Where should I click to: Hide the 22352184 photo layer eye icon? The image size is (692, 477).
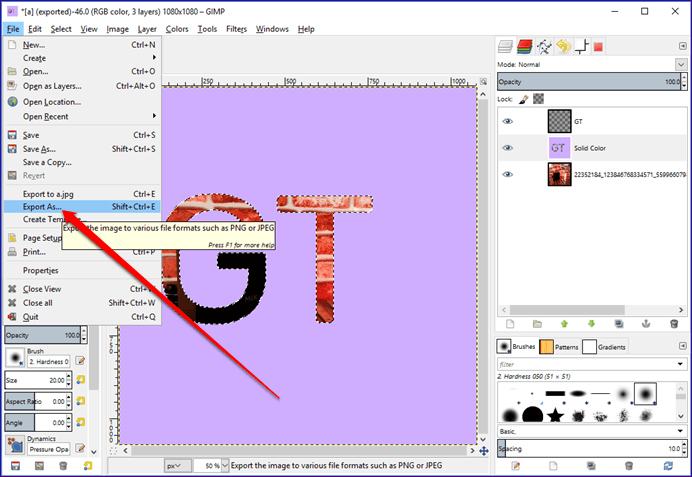[x=508, y=174]
